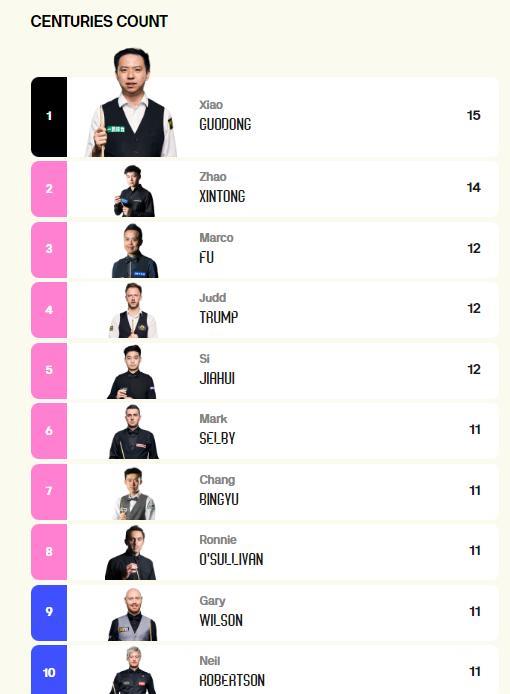Select the Centuries Count heading
The image size is (510, 694).
pos(99,21)
